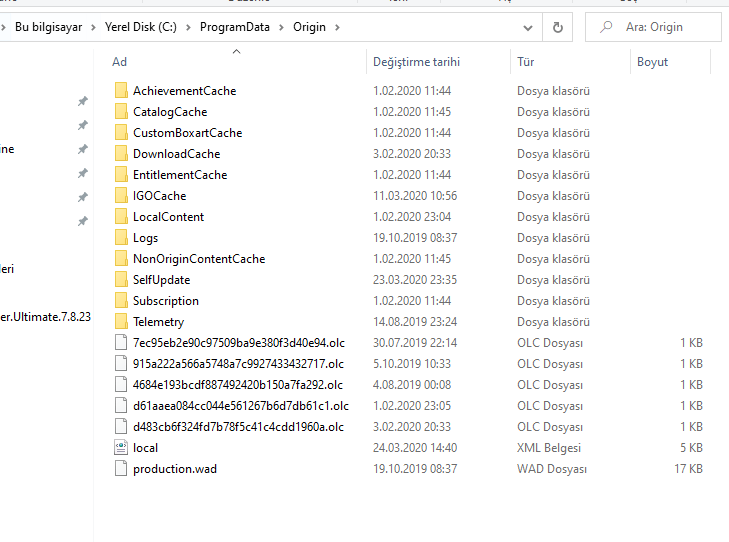Click the file icon of 915a222a566a5748a7c9927433432717.olc
This screenshot has height=542, width=729.
pos(121,364)
